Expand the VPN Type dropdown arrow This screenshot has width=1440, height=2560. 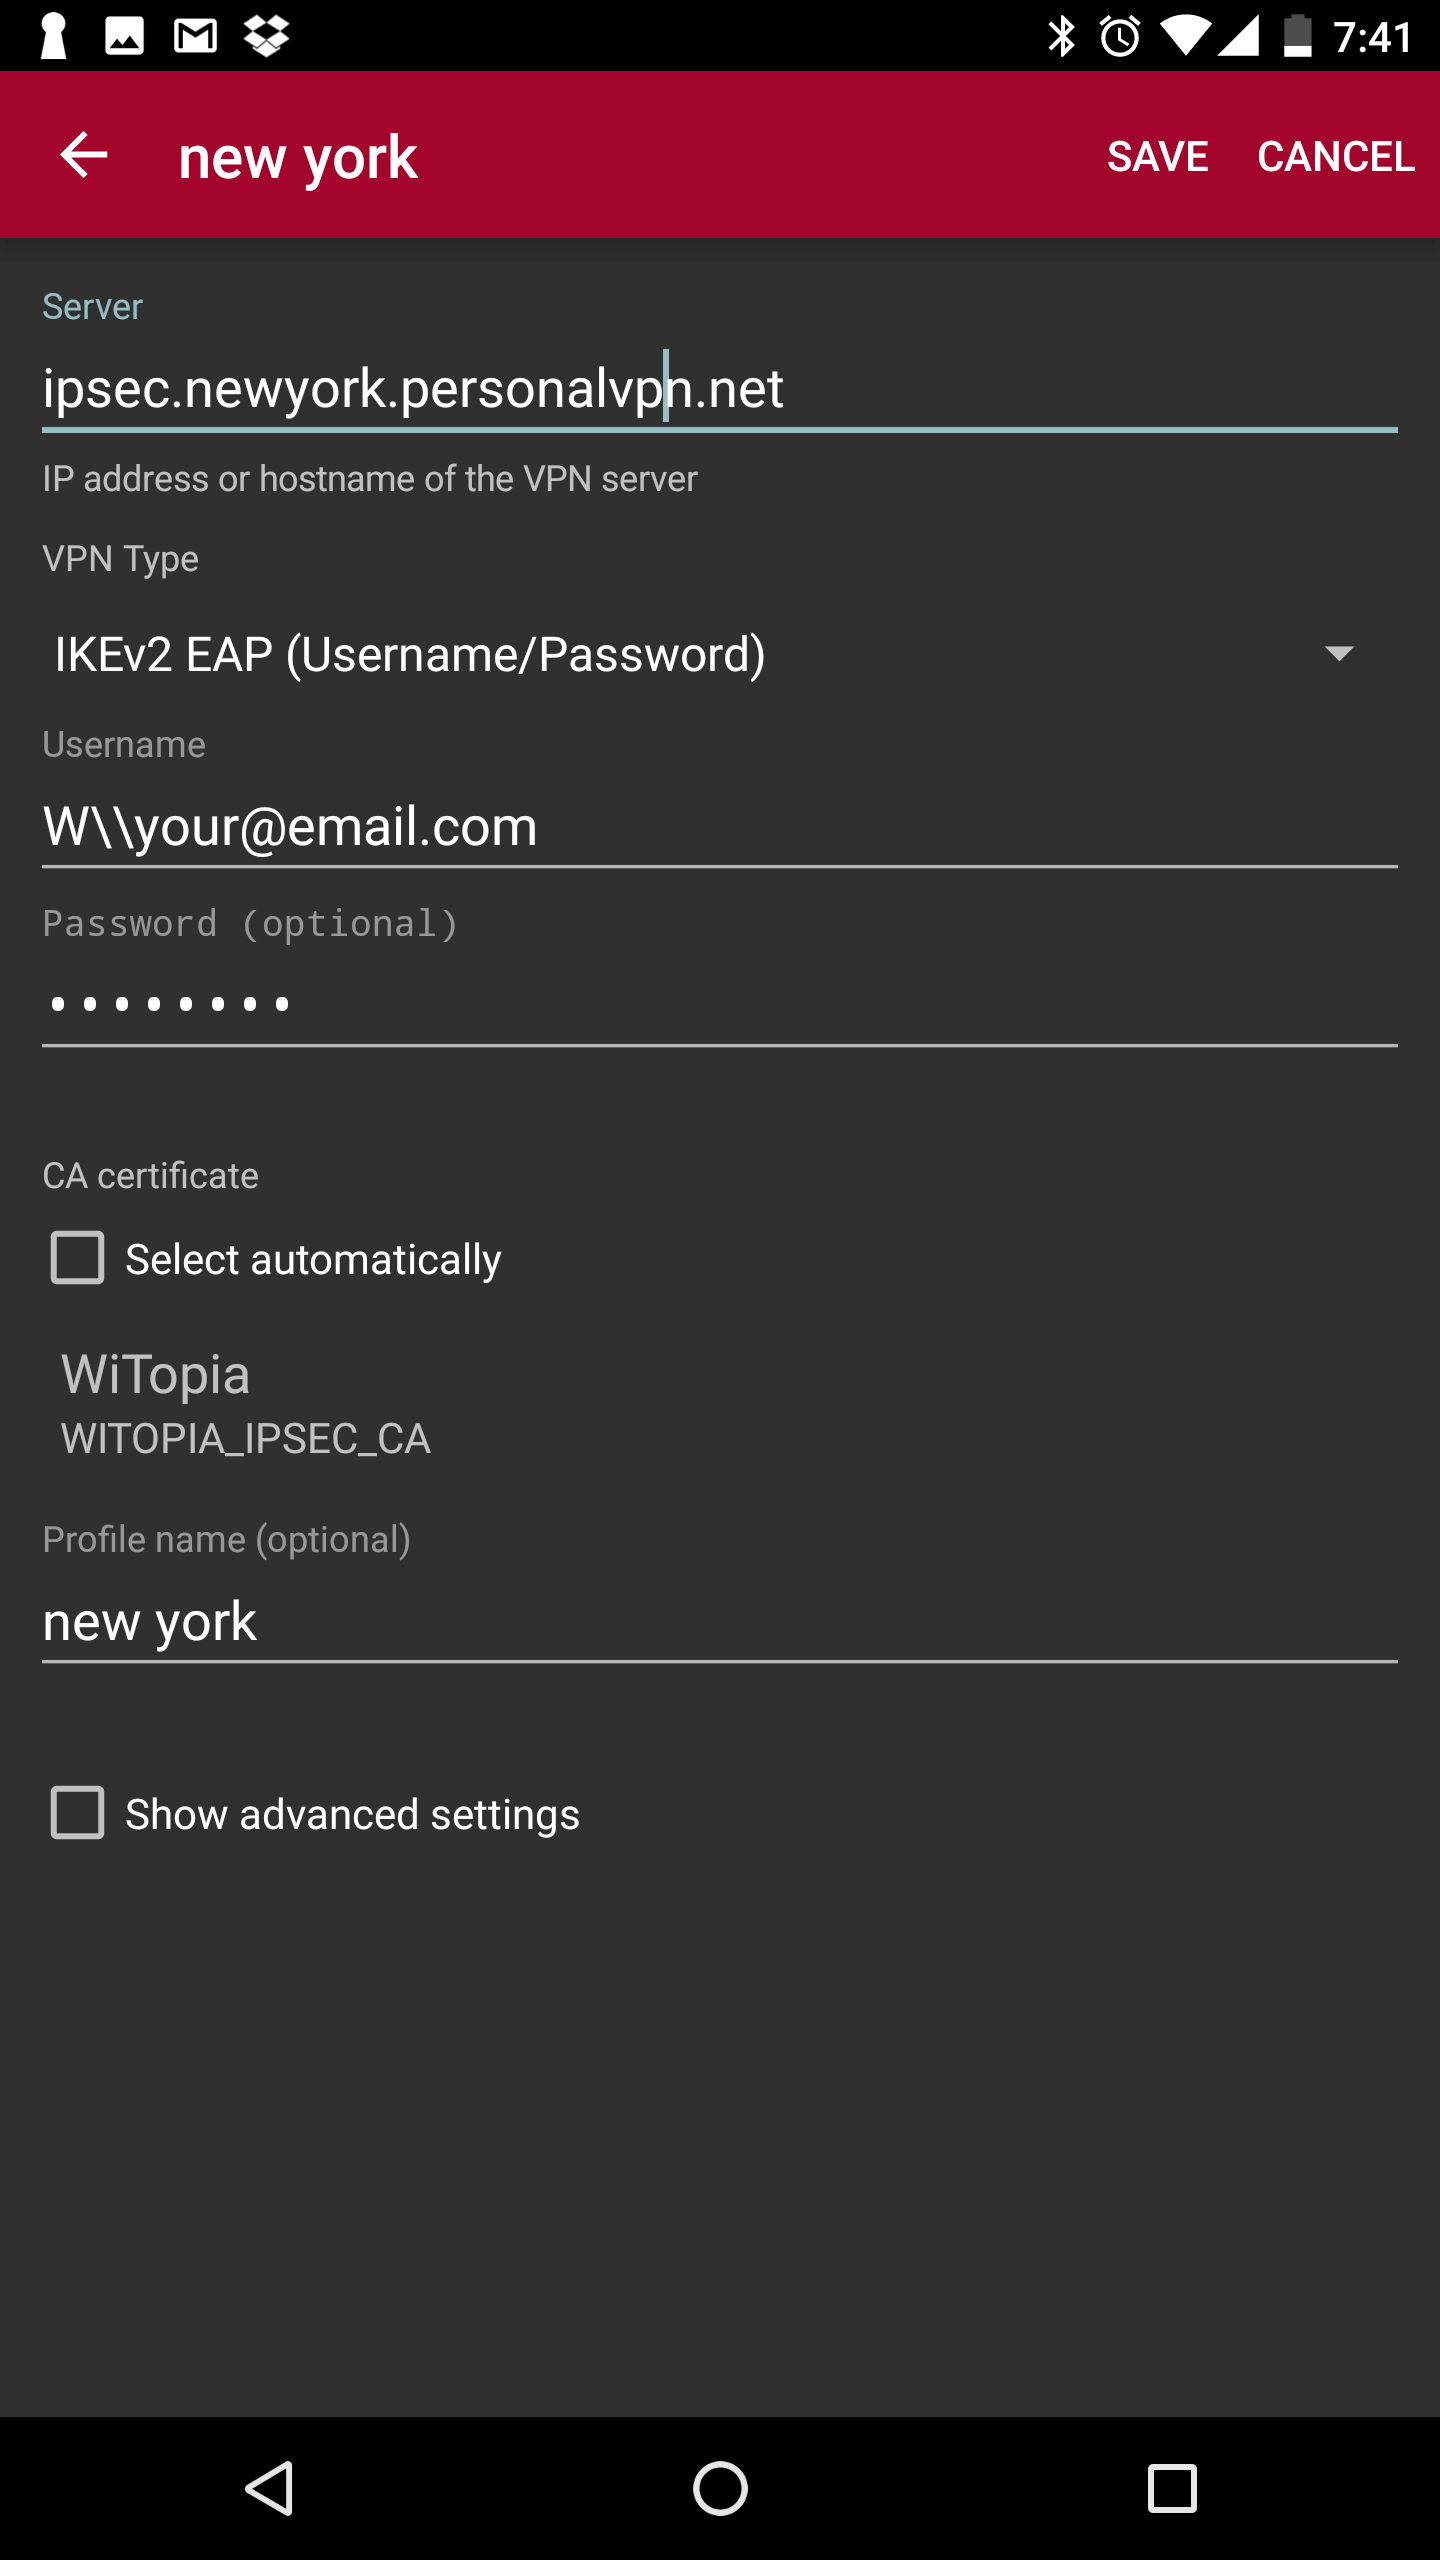pyautogui.click(x=1338, y=654)
